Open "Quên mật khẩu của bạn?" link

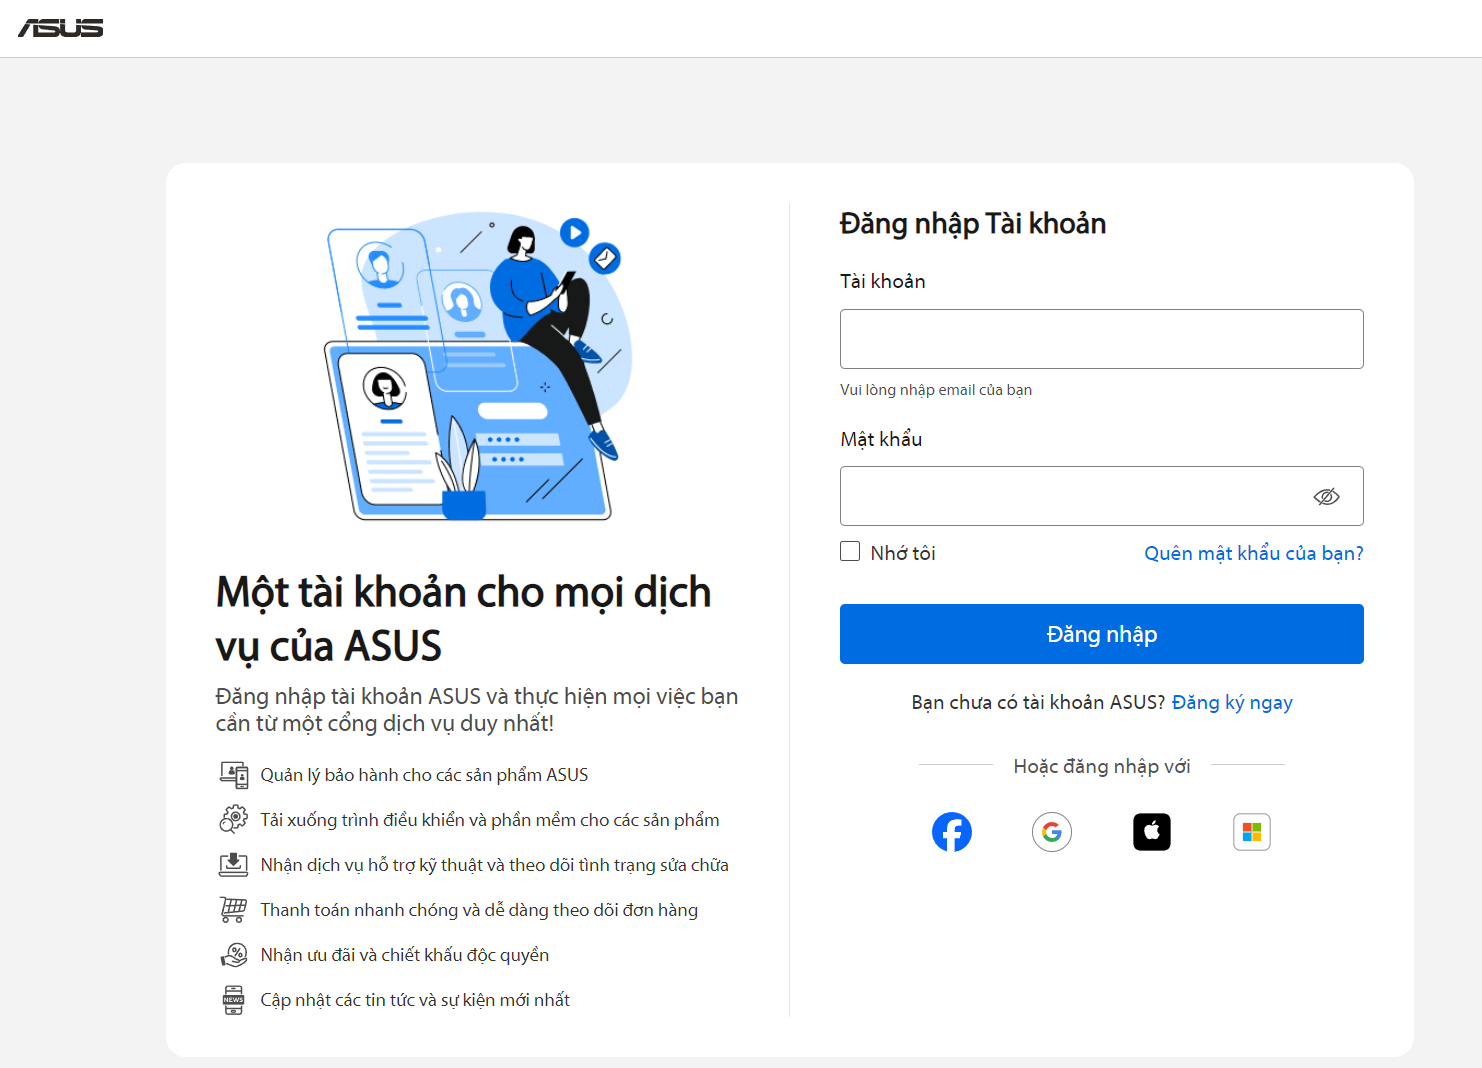1253,553
